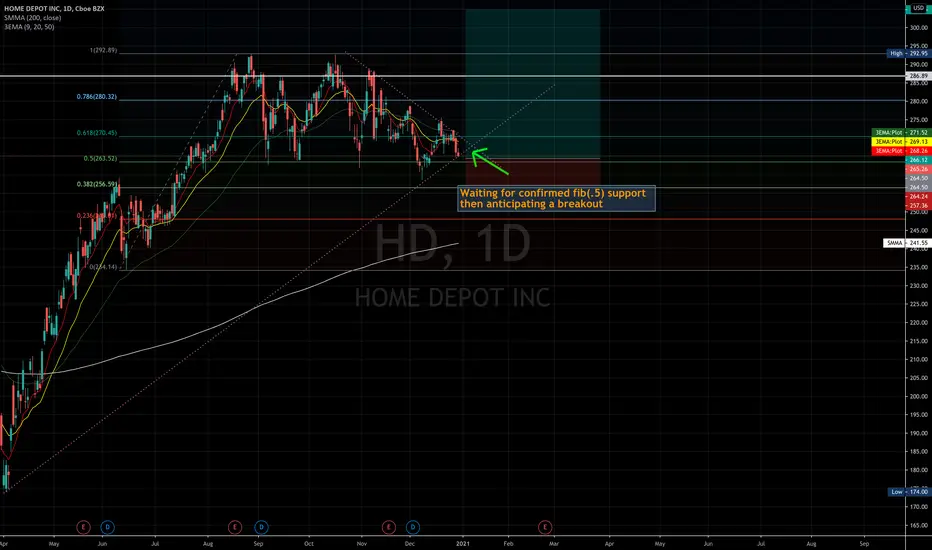Click the 264.24 red price label
The height and width of the screenshot is (550, 932).
coord(918,196)
